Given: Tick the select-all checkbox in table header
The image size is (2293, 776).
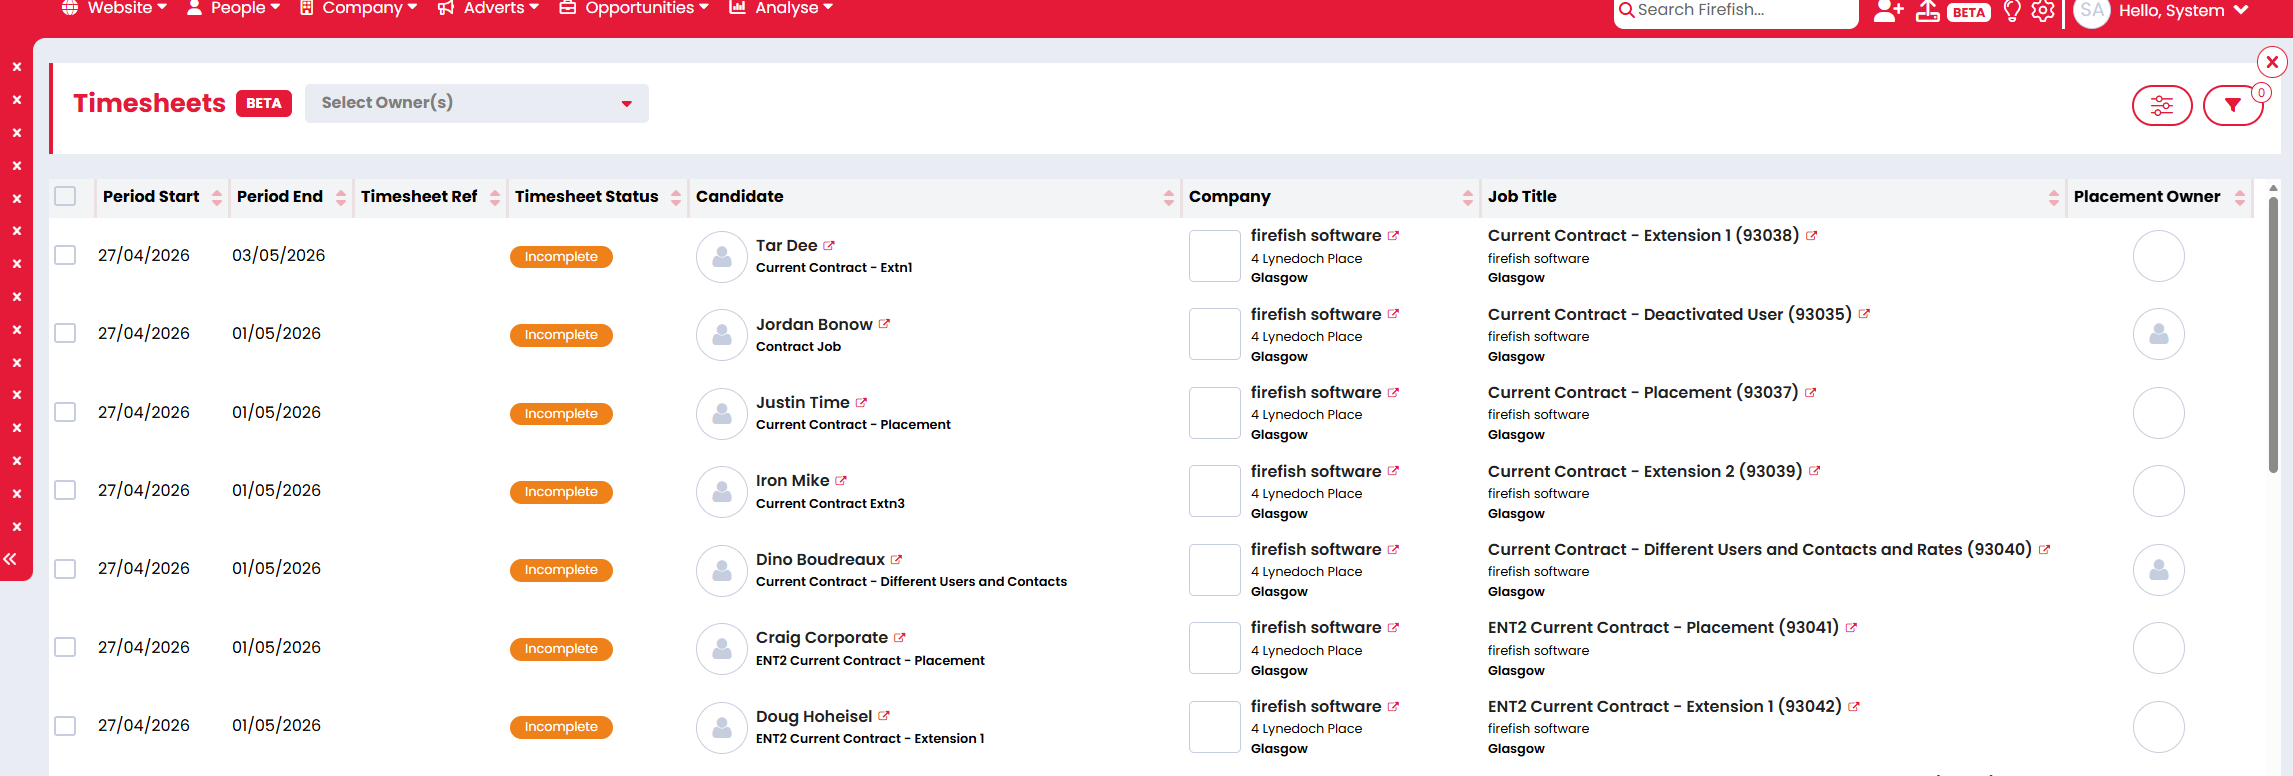Looking at the screenshot, I should coord(66,196).
